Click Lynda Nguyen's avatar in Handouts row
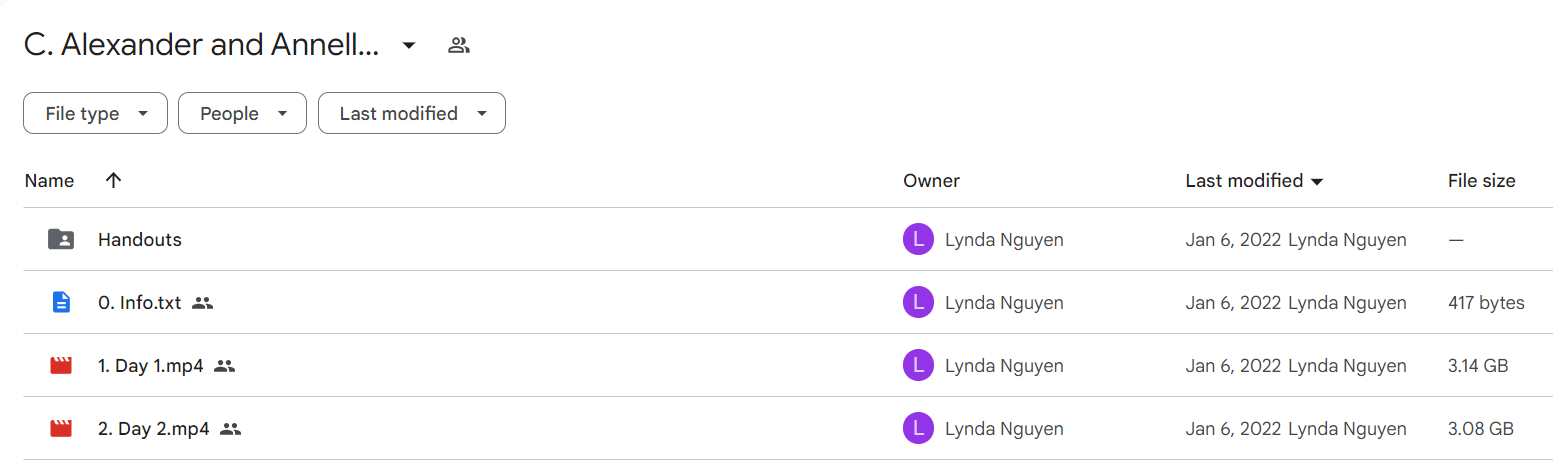The width and height of the screenshot is (1553, 465). pos(918,240)
